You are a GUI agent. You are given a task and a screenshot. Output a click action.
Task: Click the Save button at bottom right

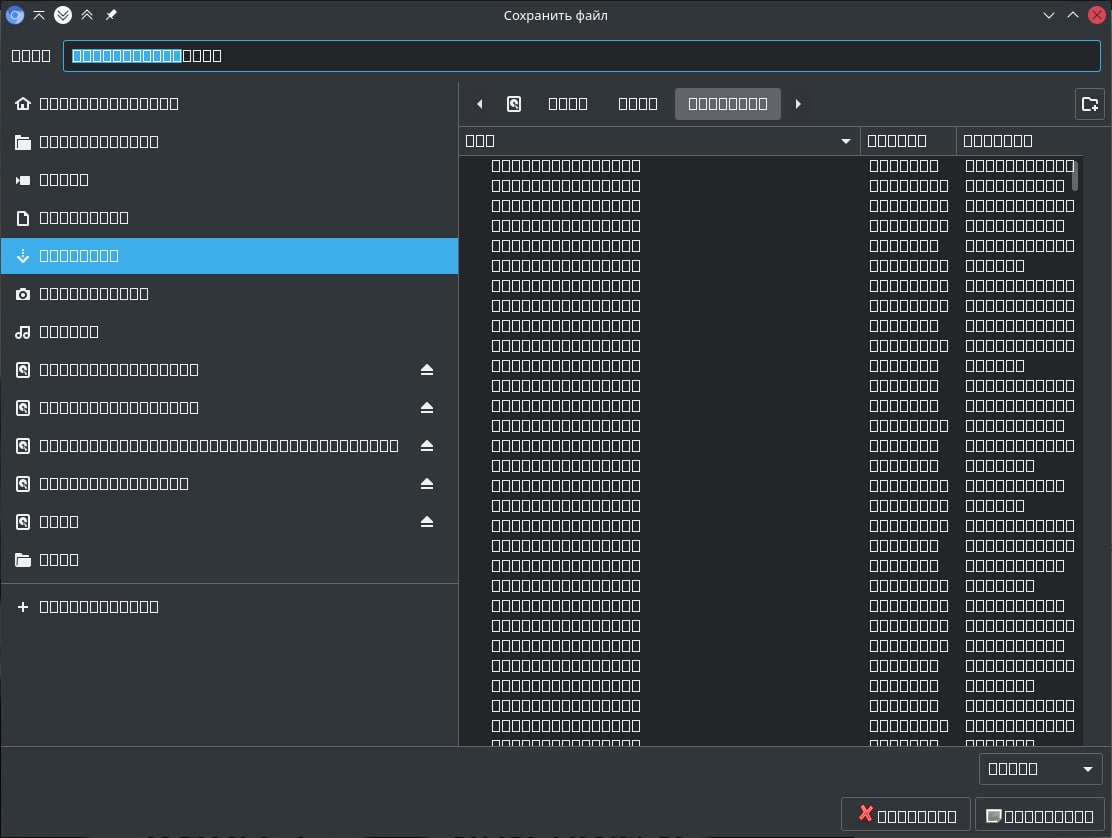1040,815
